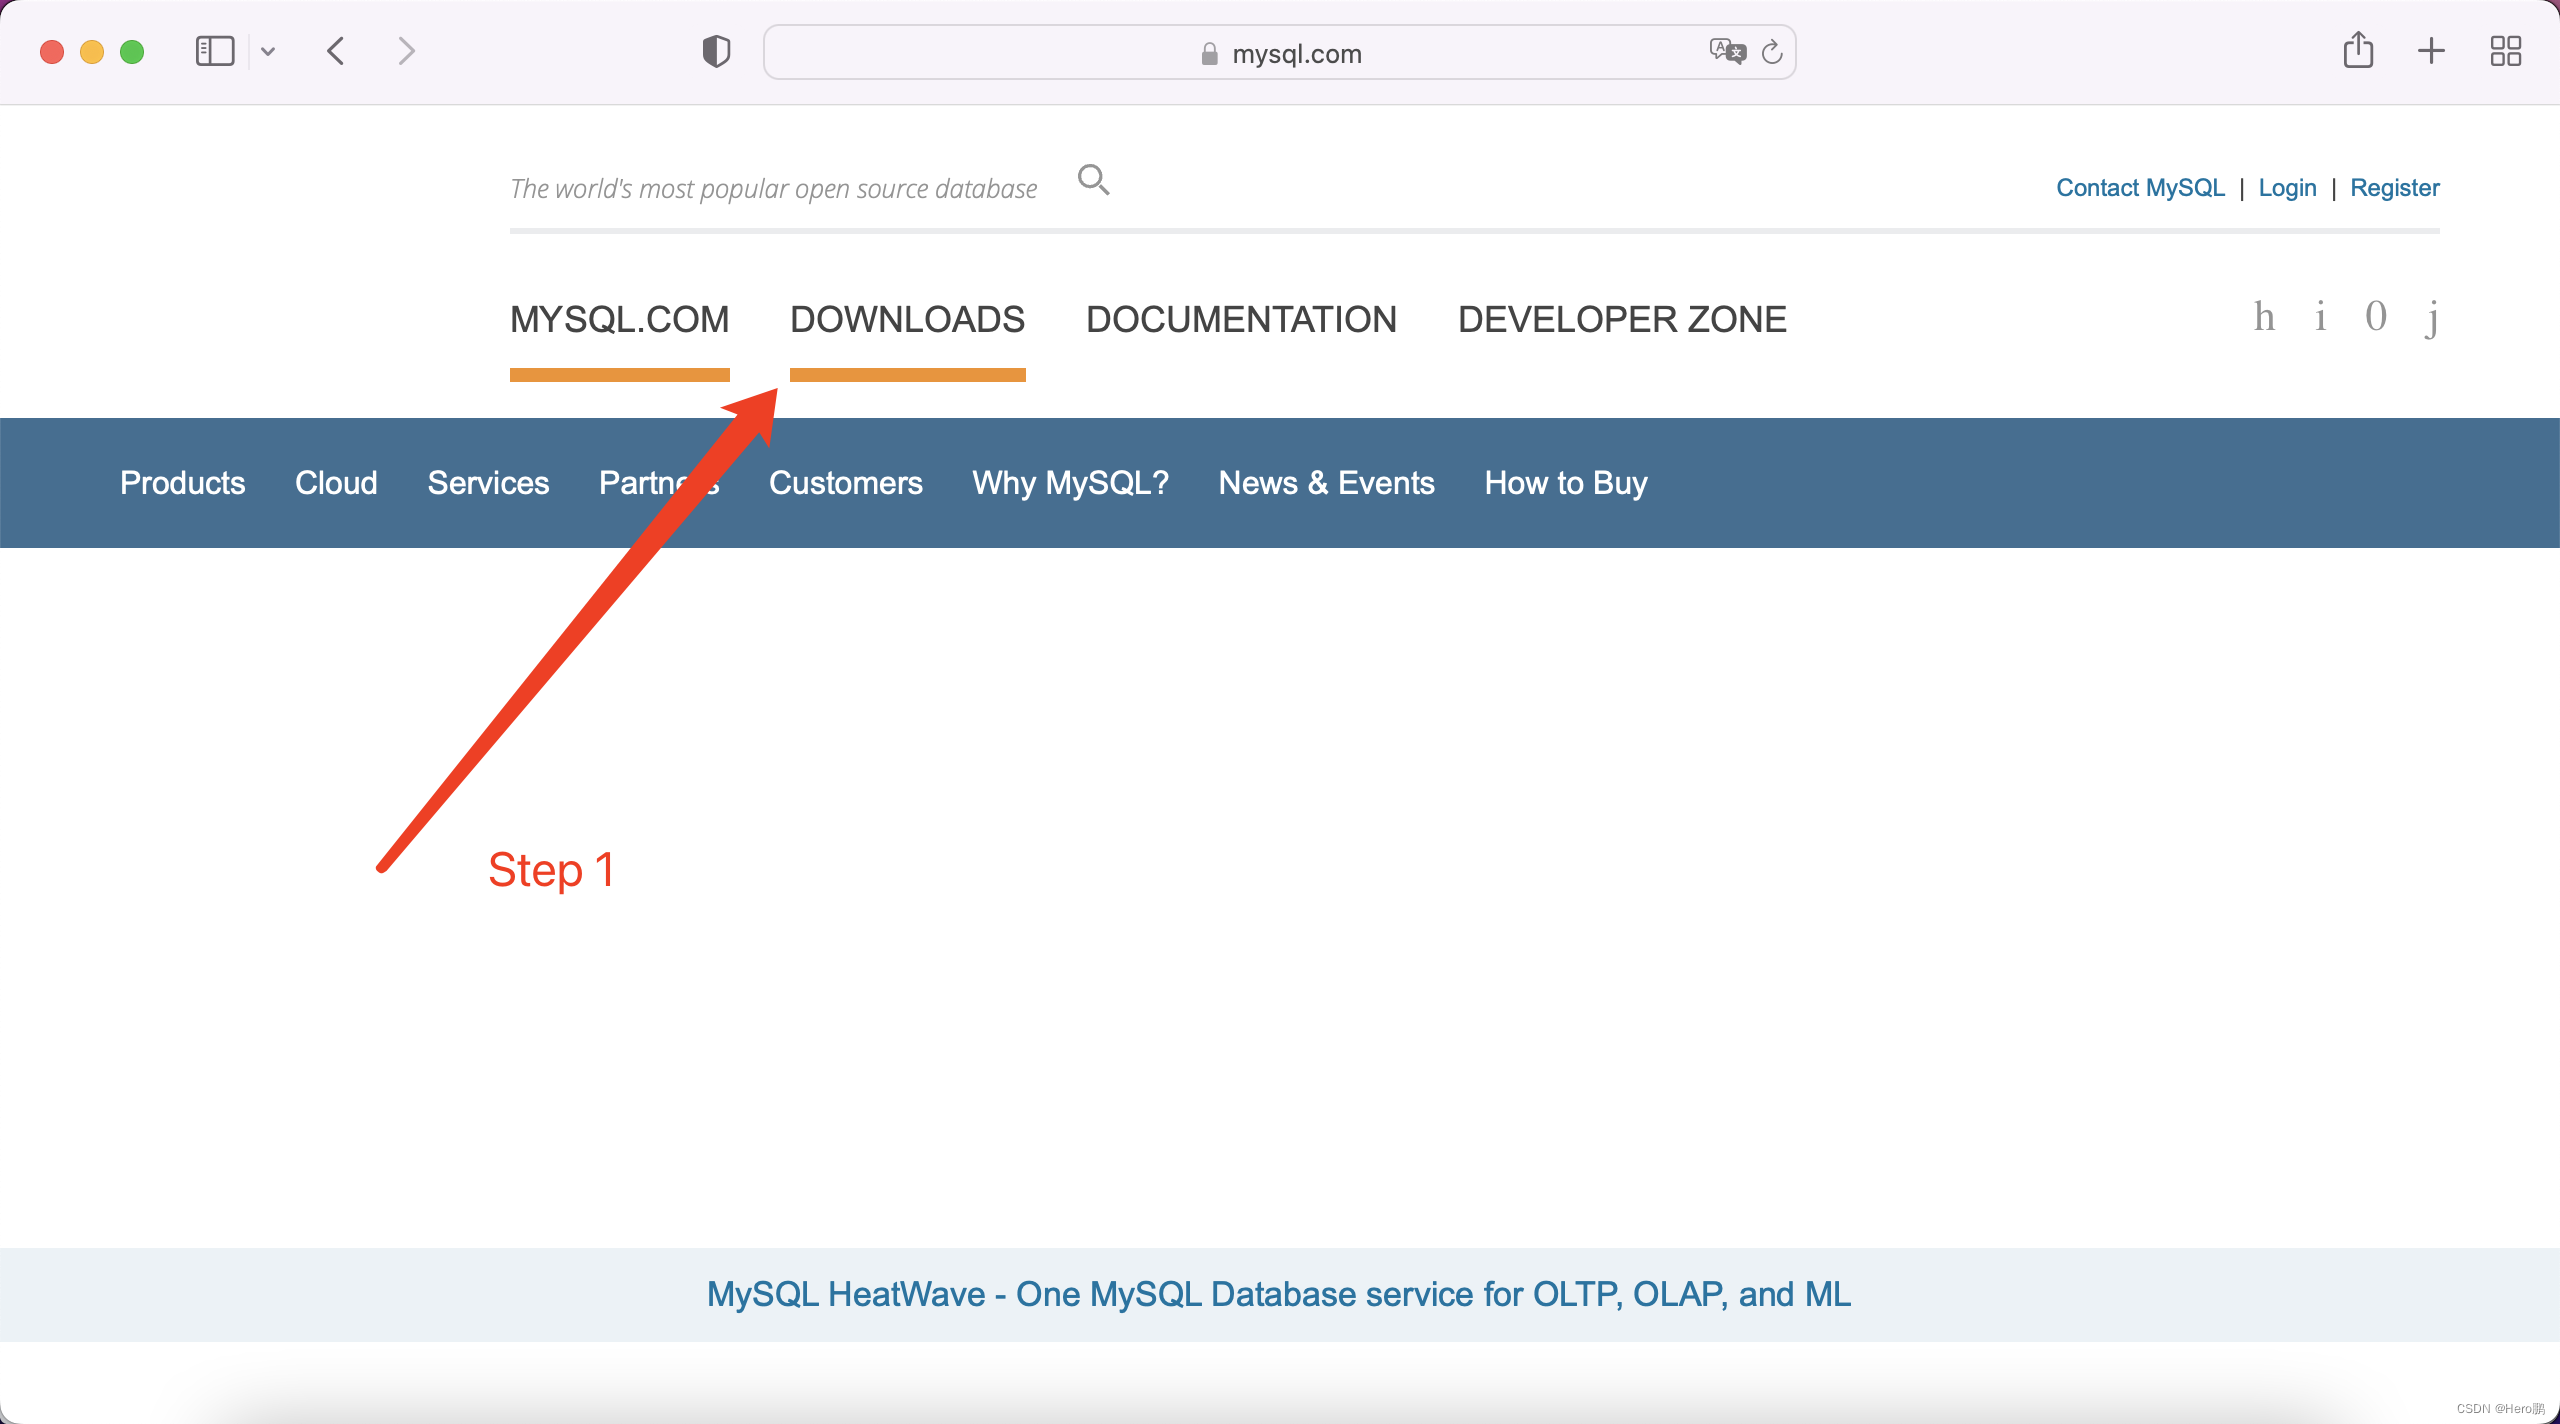
Task: Switch to the MYSQL.COM tab
Action: click(620, 320)
